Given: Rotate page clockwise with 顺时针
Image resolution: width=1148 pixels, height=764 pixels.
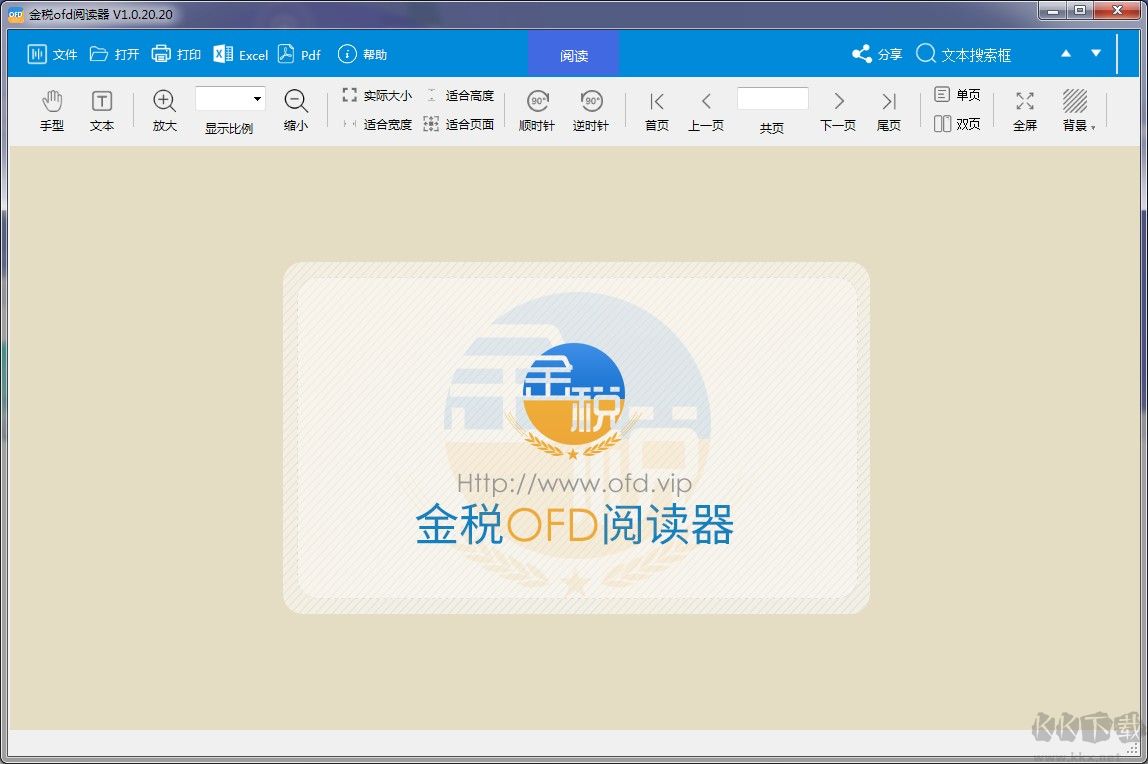Looking at the screenshot, I should (537, 108).
